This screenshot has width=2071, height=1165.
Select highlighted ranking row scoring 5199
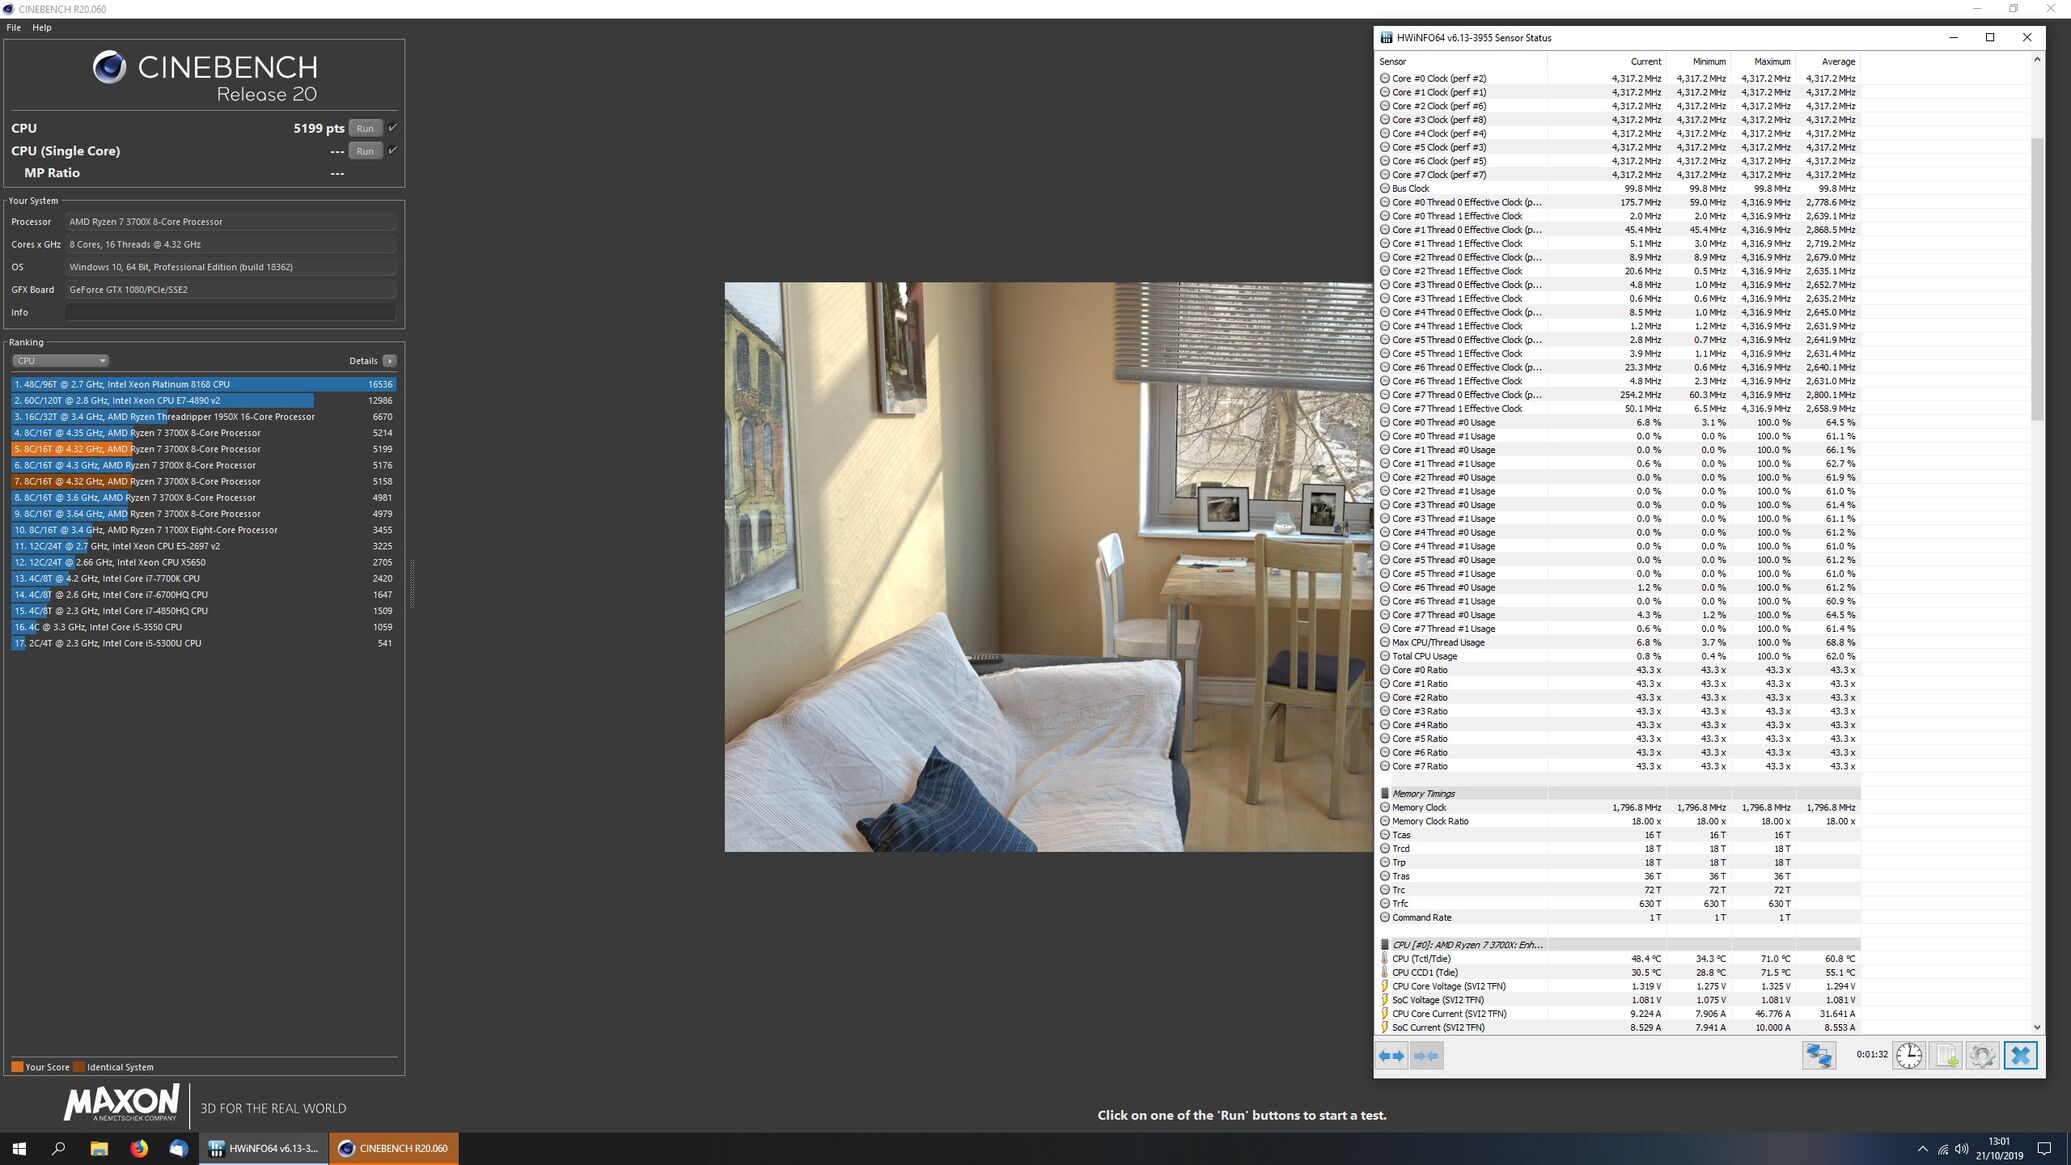coord(203,449)
